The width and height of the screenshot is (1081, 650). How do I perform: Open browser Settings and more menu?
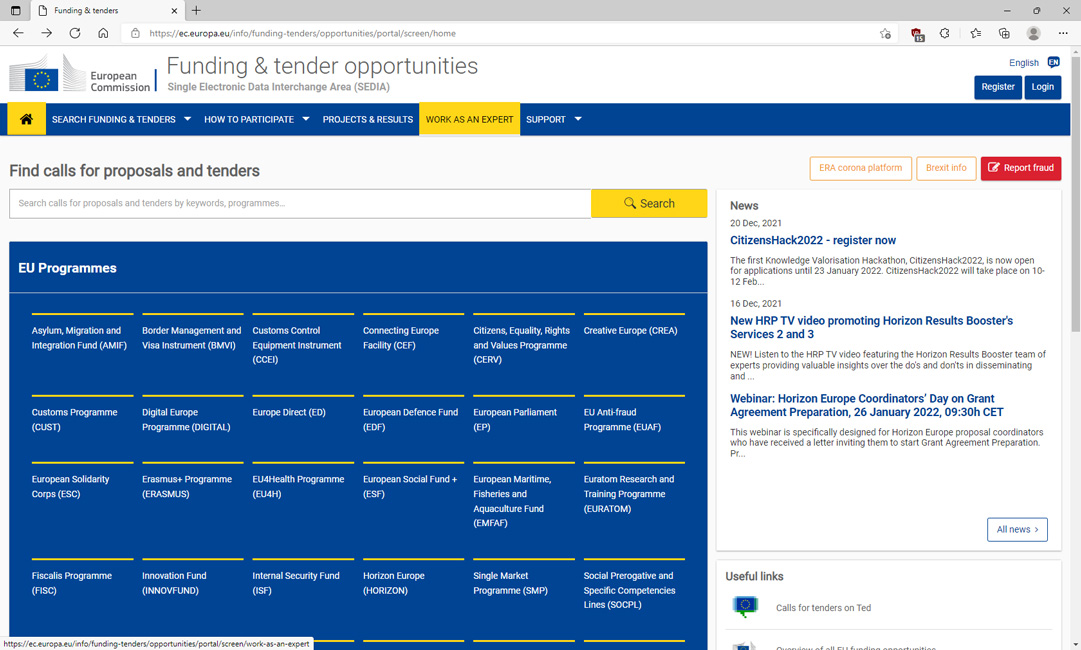pyautogui.click(x=1062, y=33)
